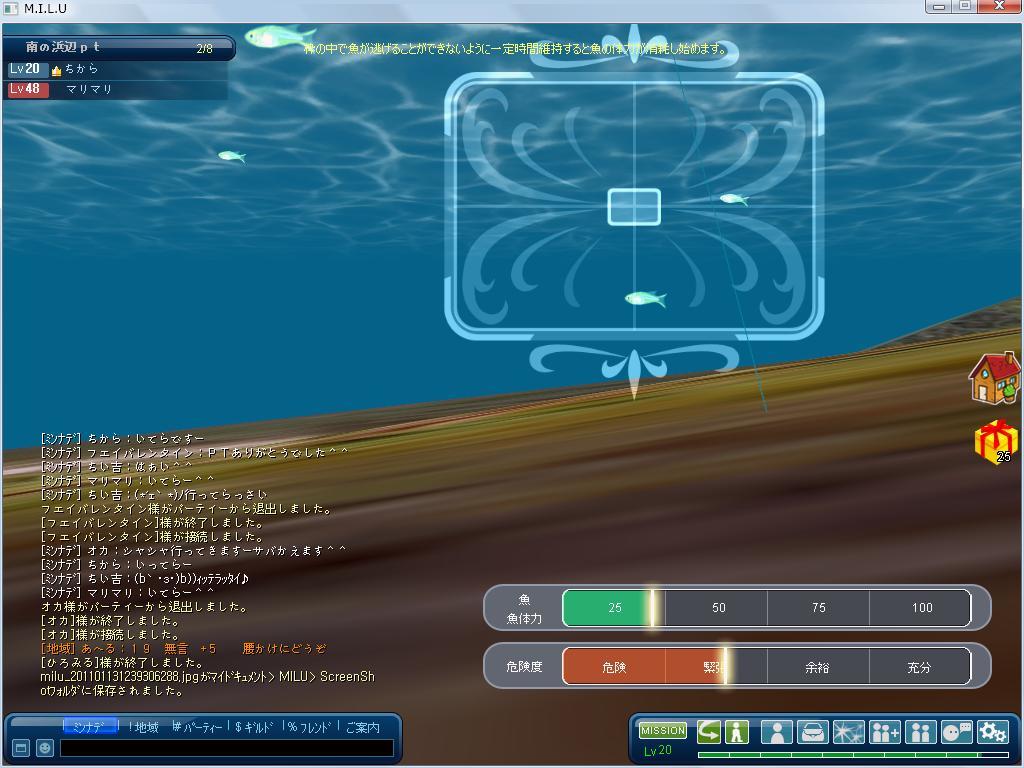Screen dimensions: 1024x768
Task: Select party member マリマリ
Action: pos(88,89)
